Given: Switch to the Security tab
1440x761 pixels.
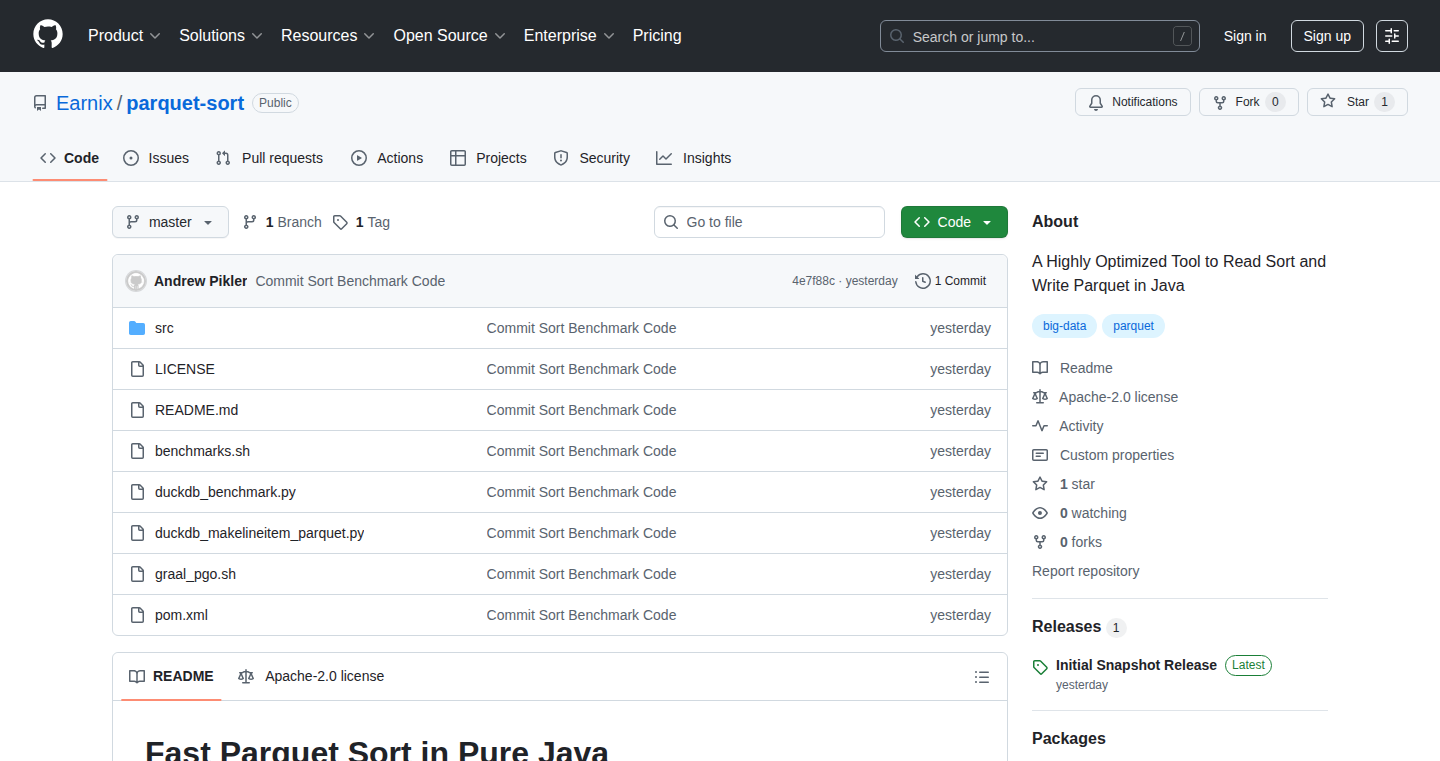Looking at the screenshot, I should point(592,158).
